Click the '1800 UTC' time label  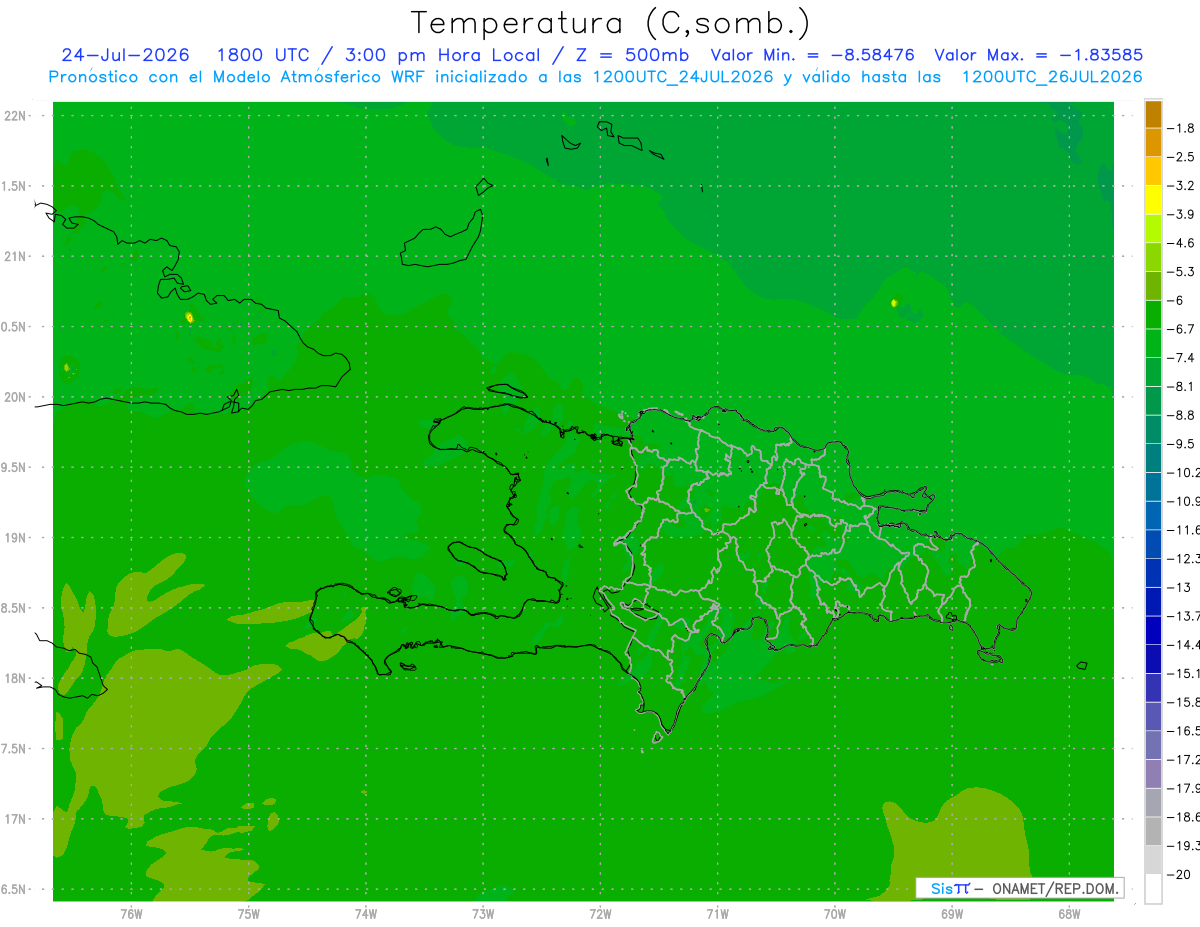click(265, 56)
